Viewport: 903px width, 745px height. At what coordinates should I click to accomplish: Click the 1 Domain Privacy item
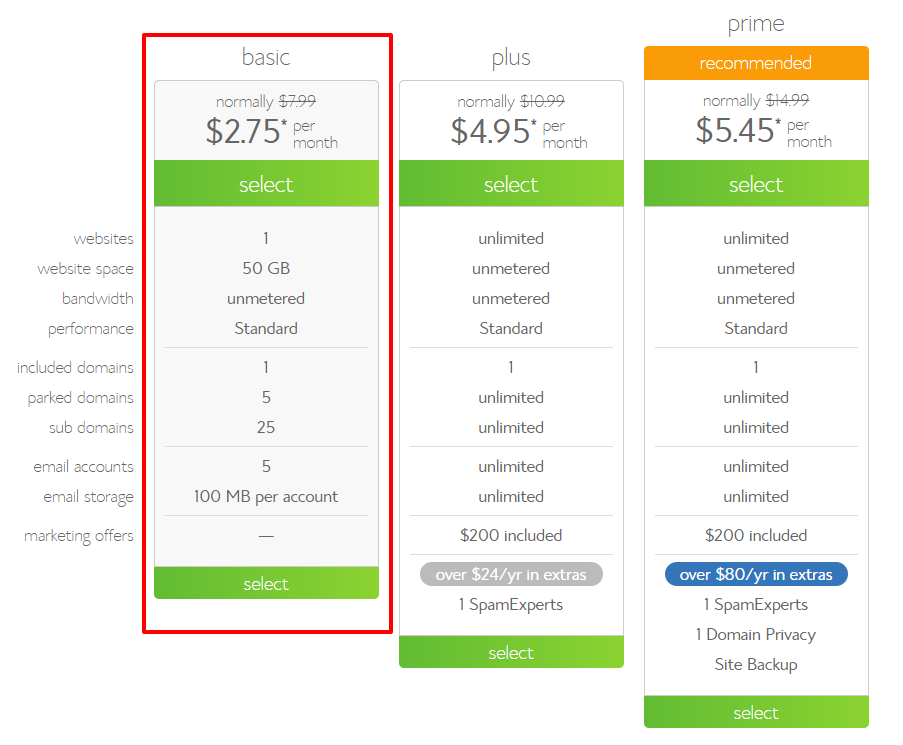tap(755, 634)
